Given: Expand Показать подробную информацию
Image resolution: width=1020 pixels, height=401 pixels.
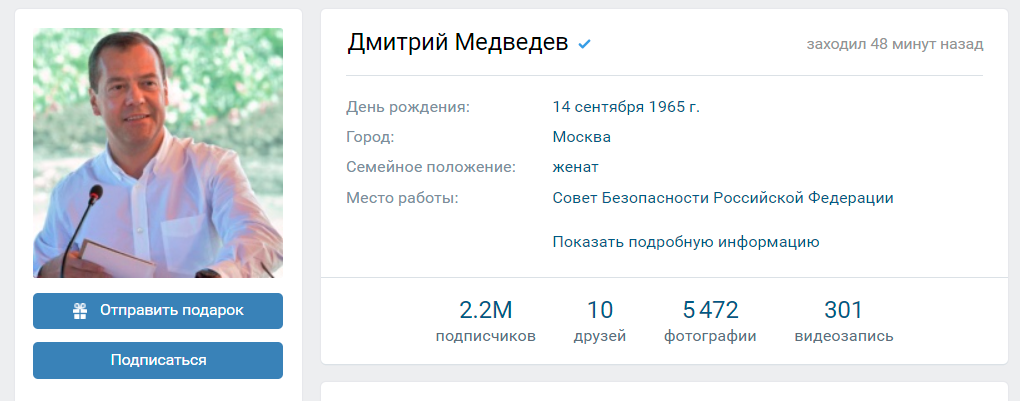Looking at the screenshot, I should (686, 241).
